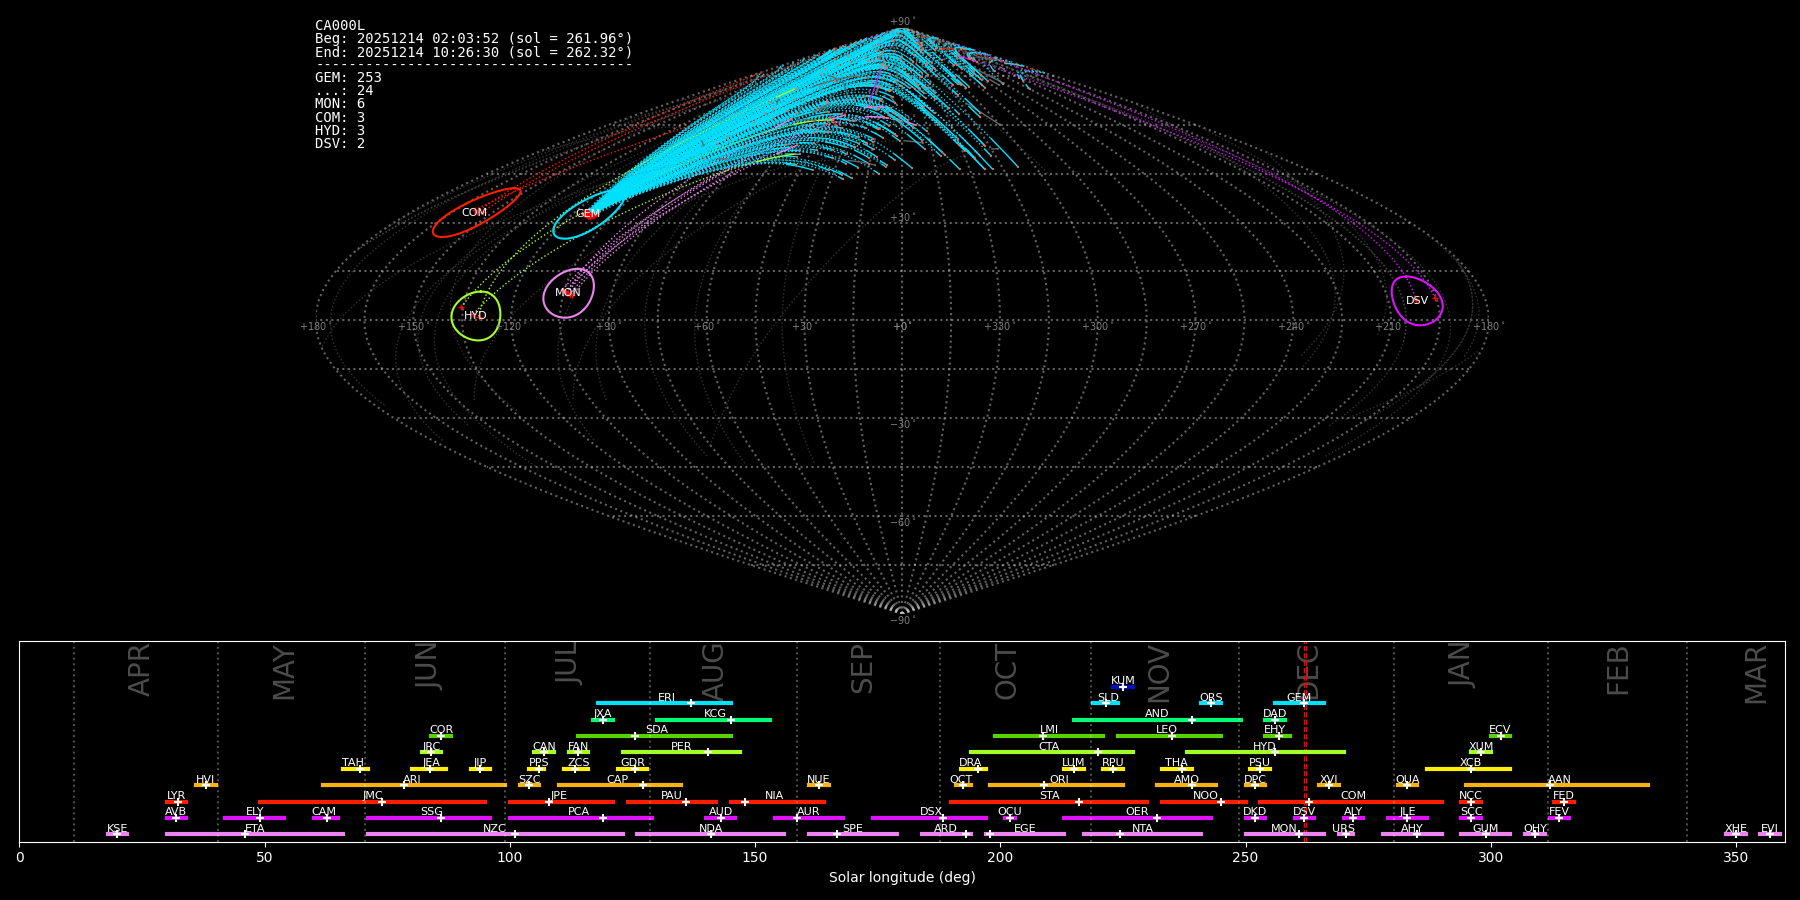The height and width of the screenshot is (900, 1800).
Task: Click the GEM shower bar on the timeline
Action: (1299, 703)
